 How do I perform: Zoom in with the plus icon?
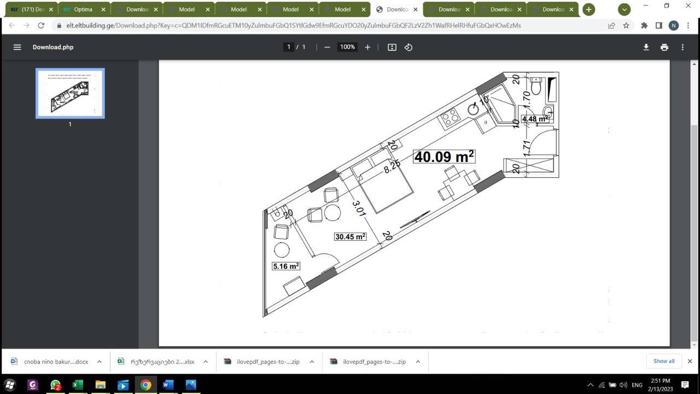point(367,47)
